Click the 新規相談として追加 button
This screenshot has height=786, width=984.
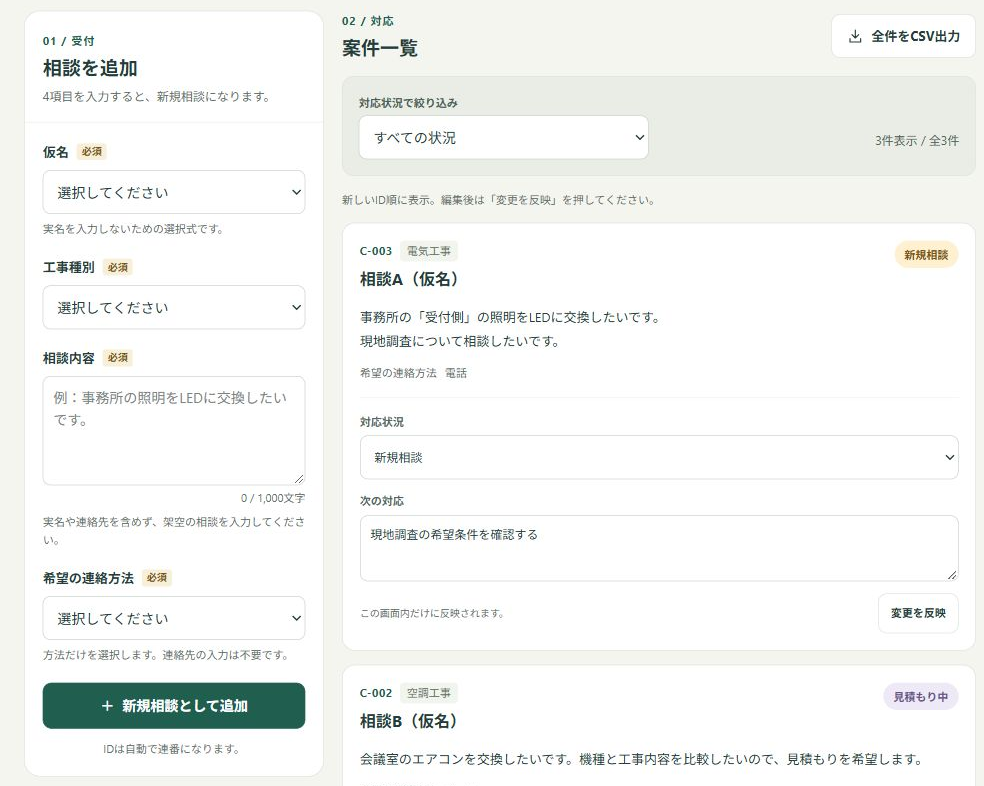pyautogui.click(x=174, y=706)
